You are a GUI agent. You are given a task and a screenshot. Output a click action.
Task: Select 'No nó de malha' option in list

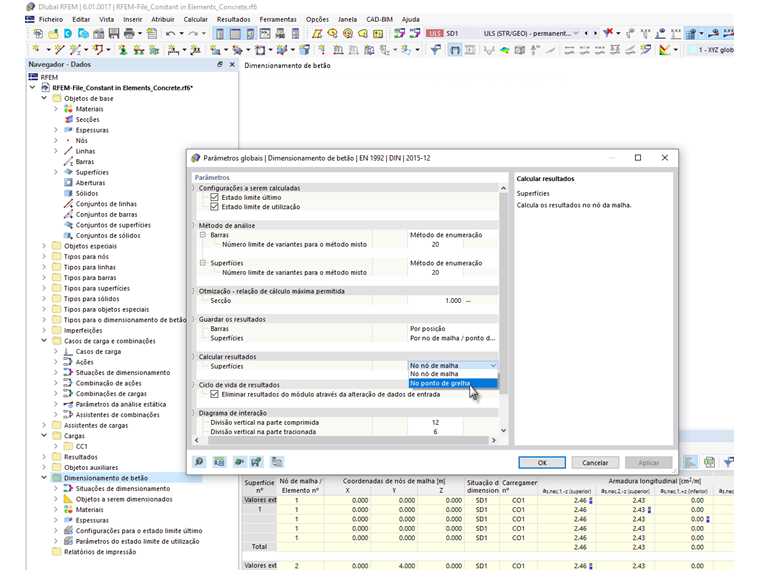pos(453,374)
